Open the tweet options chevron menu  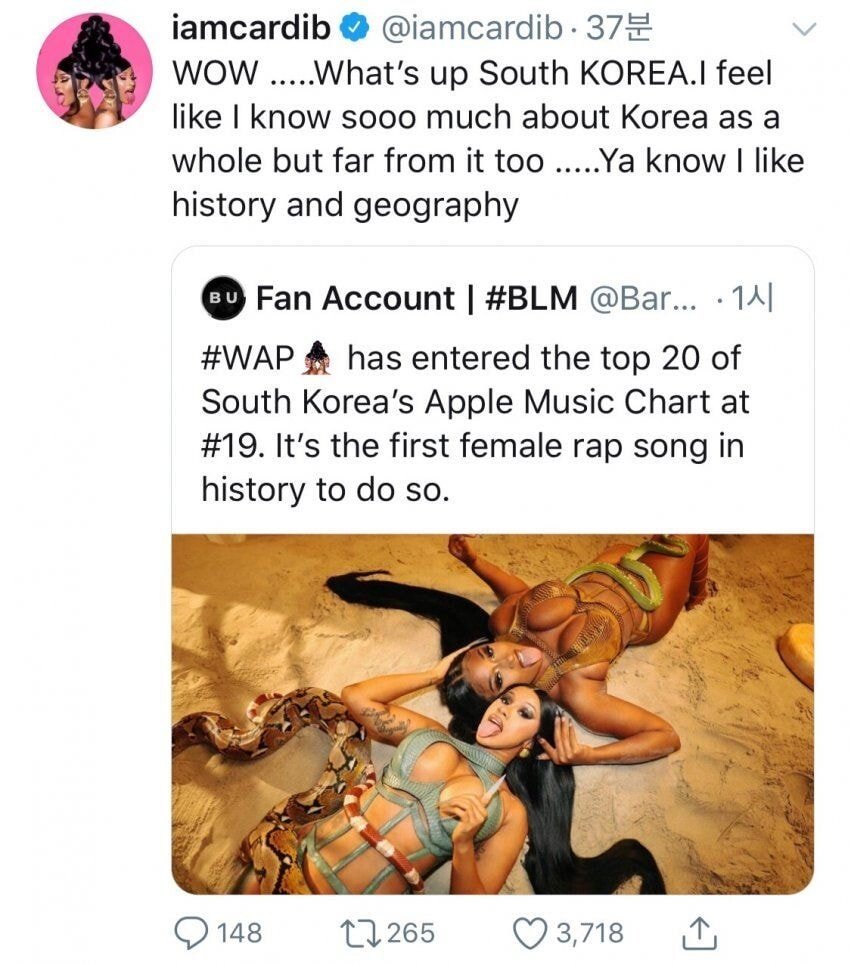click(802, 32)
